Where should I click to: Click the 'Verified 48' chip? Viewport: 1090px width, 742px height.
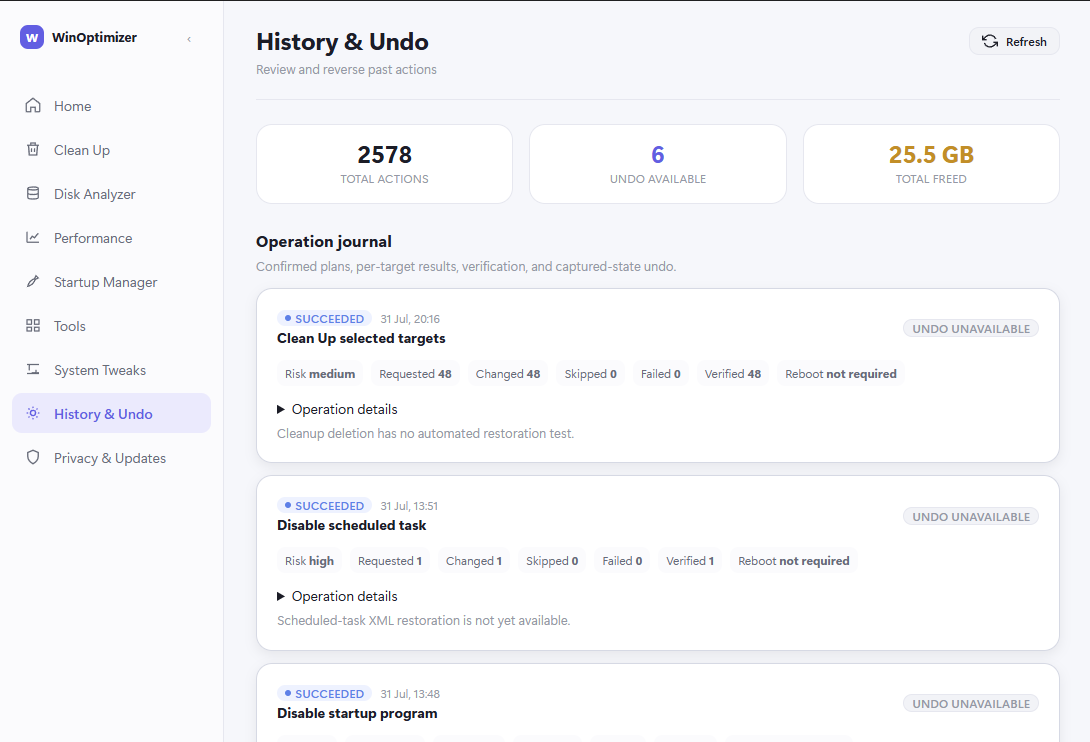pos(733,373)
